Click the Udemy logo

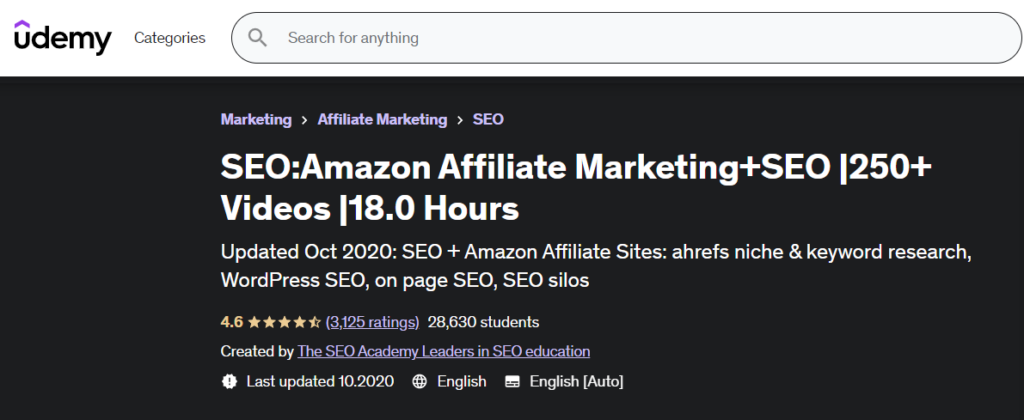[63, 38]
